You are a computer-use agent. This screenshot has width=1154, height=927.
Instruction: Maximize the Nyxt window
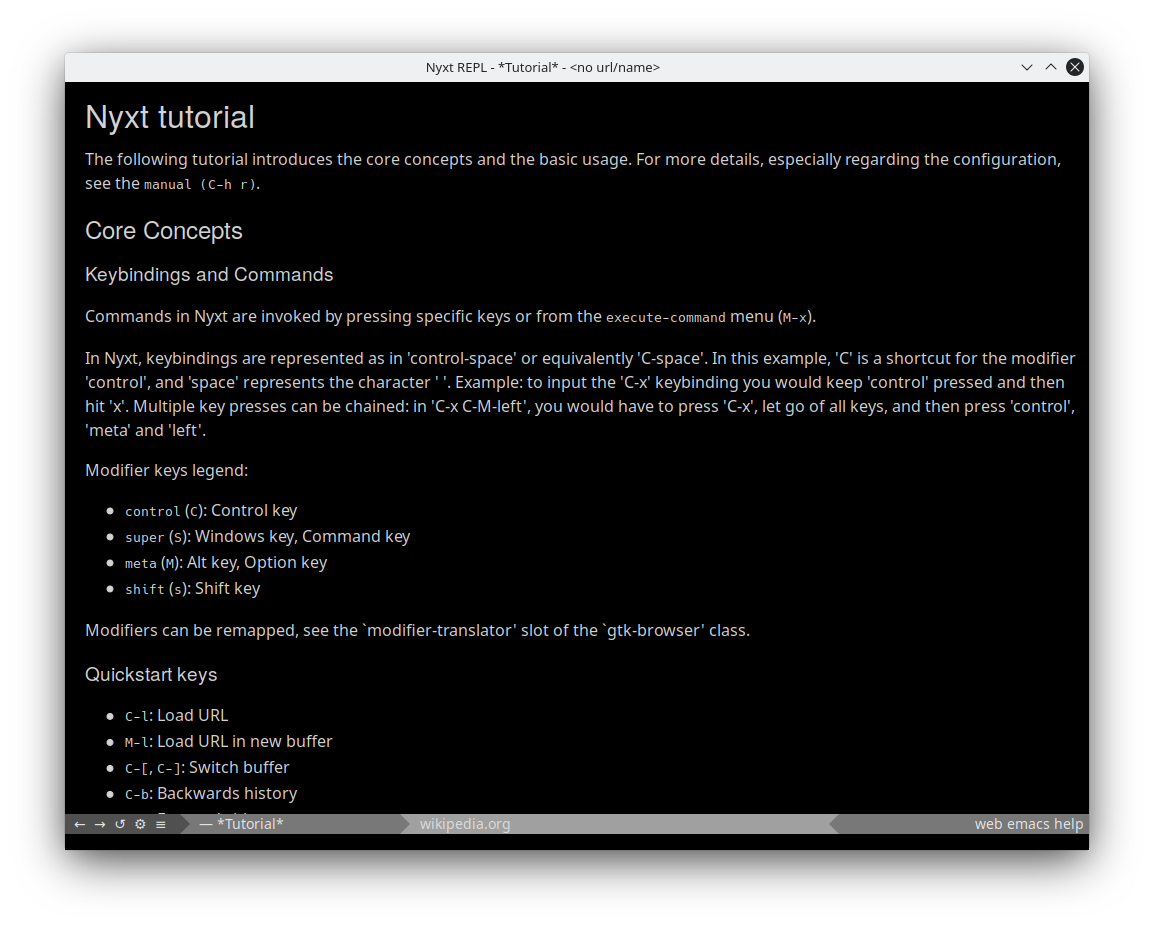point(1051,67)
